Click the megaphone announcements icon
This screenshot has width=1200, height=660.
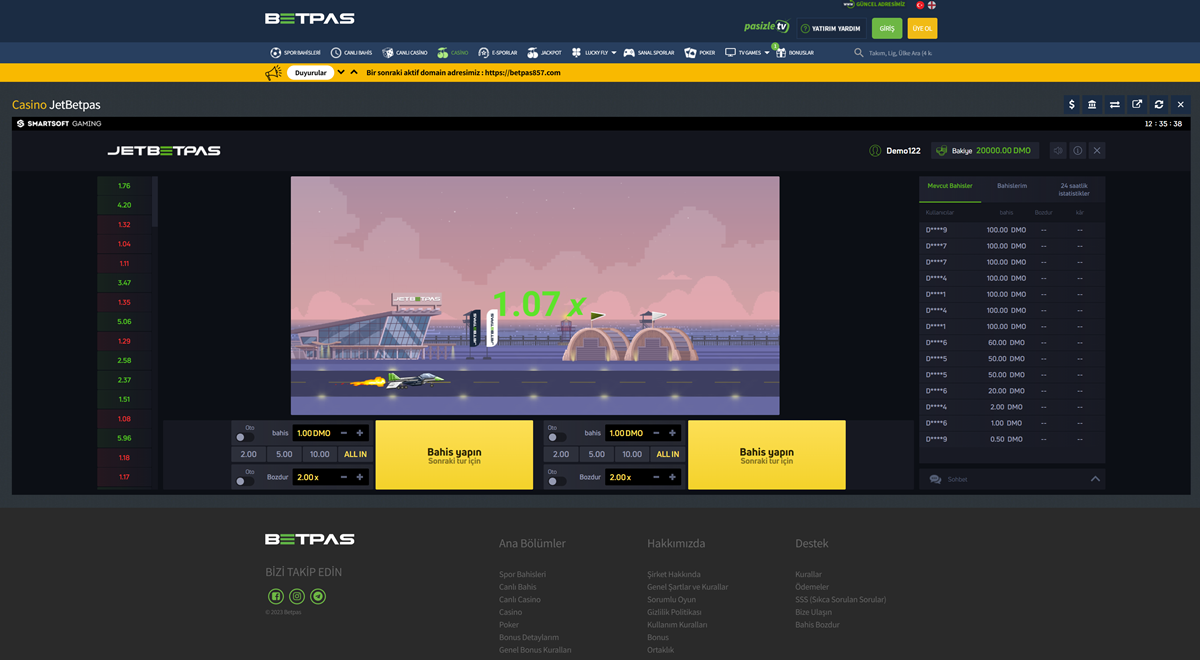[274, 73]
